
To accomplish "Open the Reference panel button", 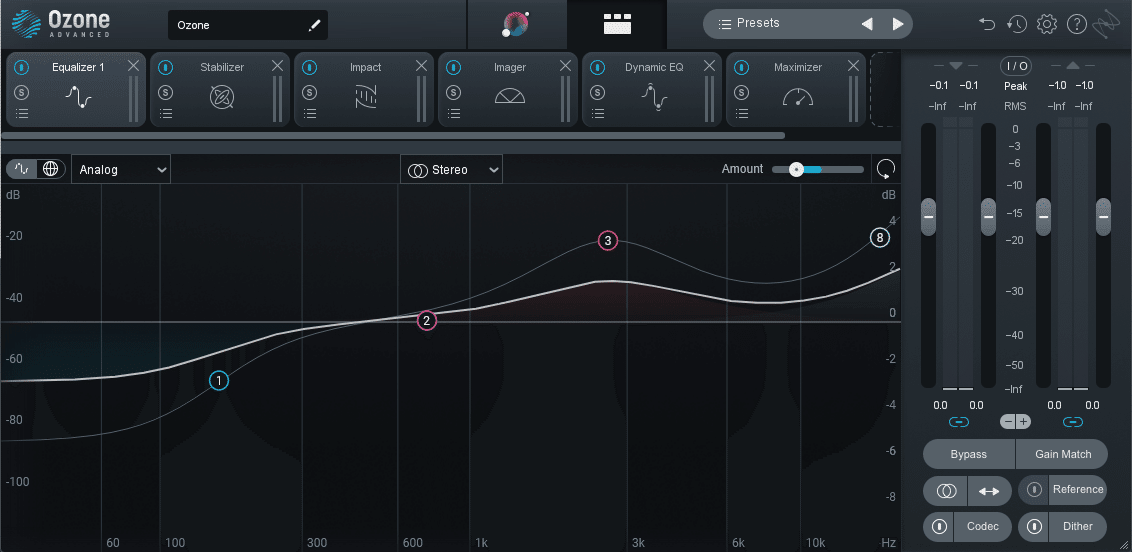I will click(1078, 489).
